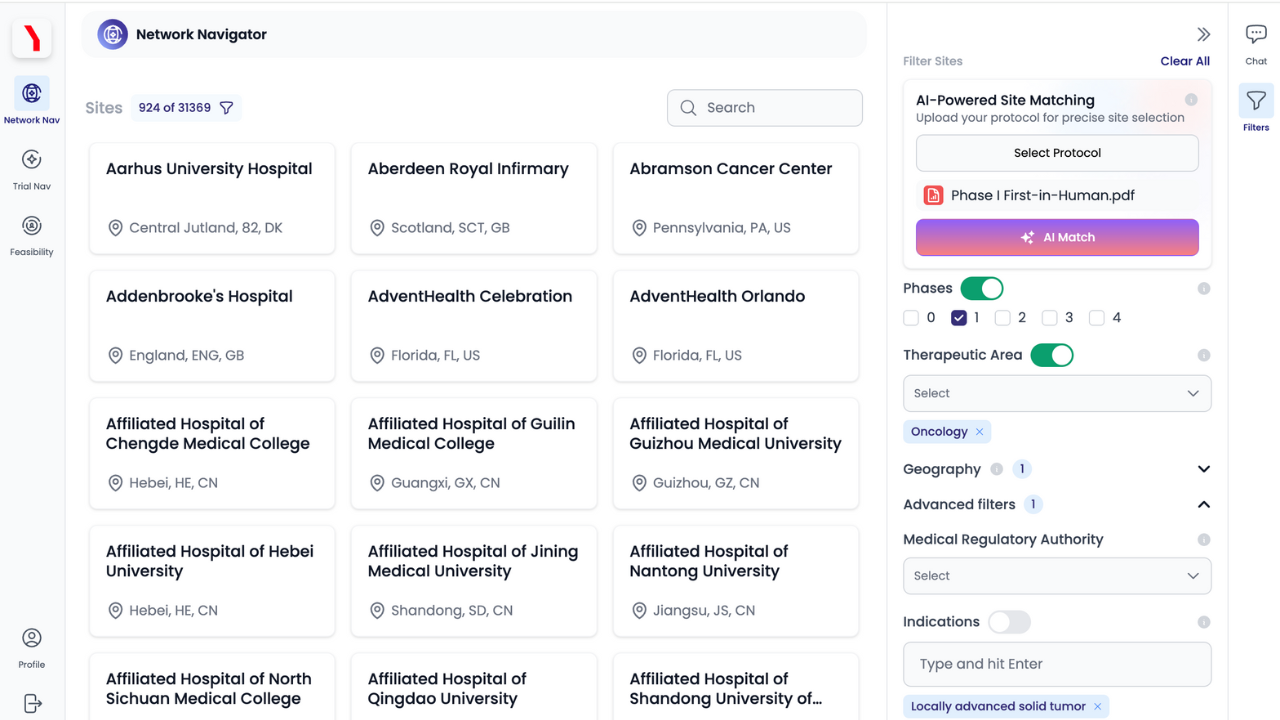Click the AI Match button
This screenshot has width=1280, height=720.
pyautogui.click(x=1057, y=237)
